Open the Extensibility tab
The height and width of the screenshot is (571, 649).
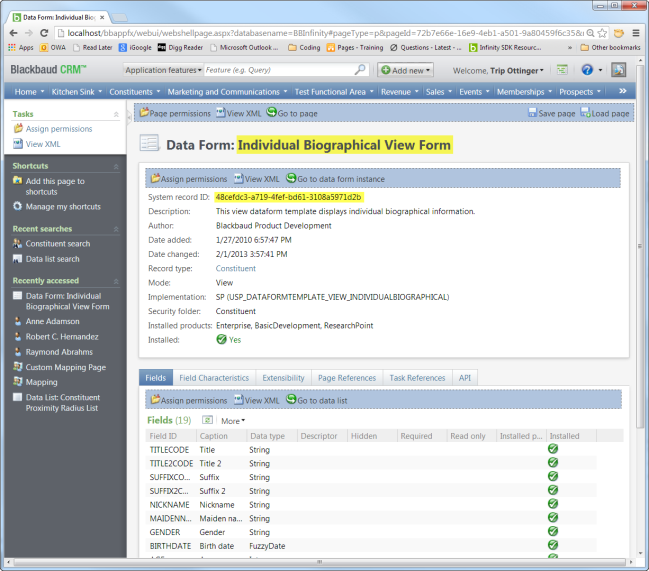[283, 378]
